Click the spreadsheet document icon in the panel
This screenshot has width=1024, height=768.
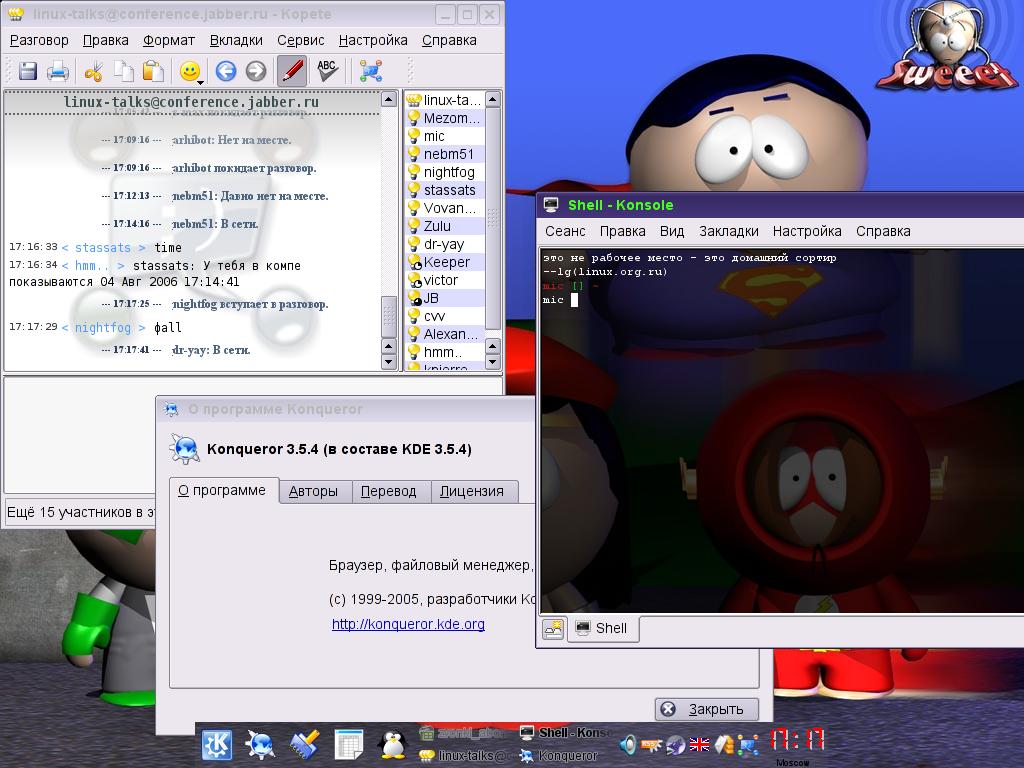(349, 744)
